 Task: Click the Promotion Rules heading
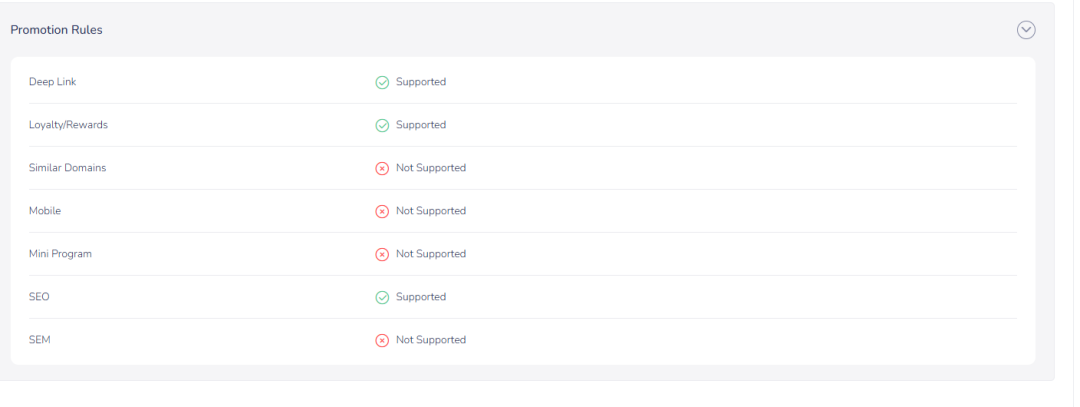56,30
